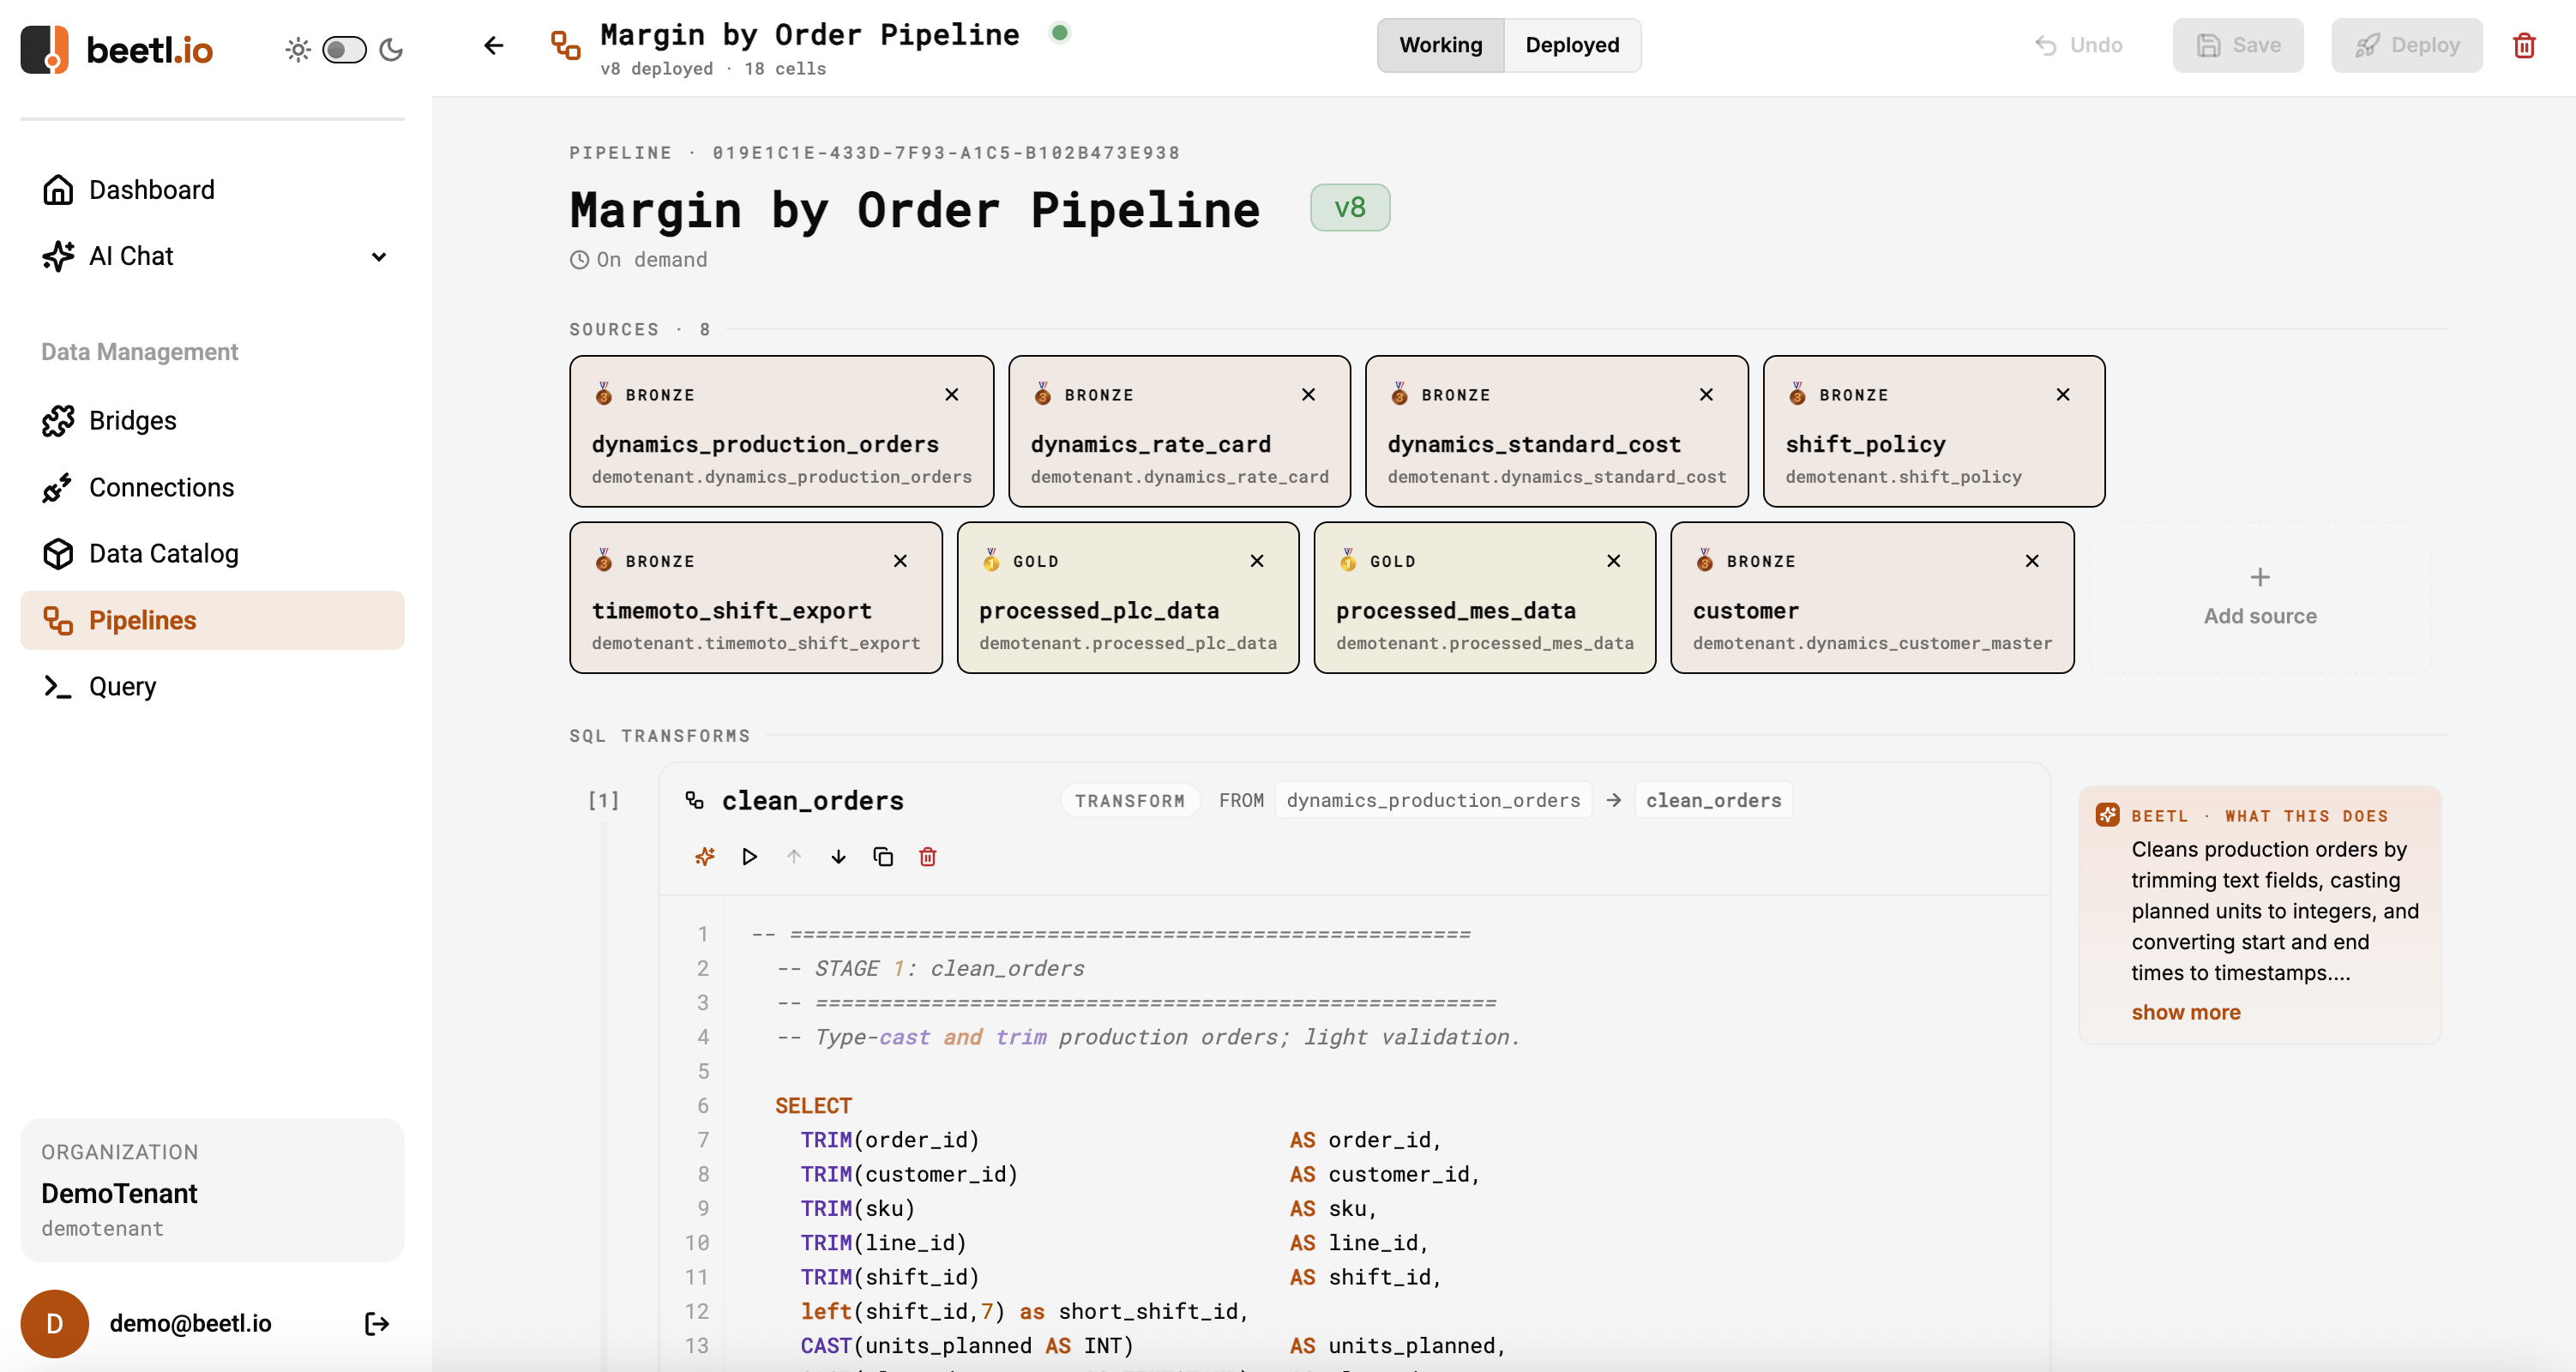Image resolution: width=2576 pixels, height=1372 pixels.
Task: Click the dynamics_production_orders FROM chip
Action: (x=1433, y=801)
